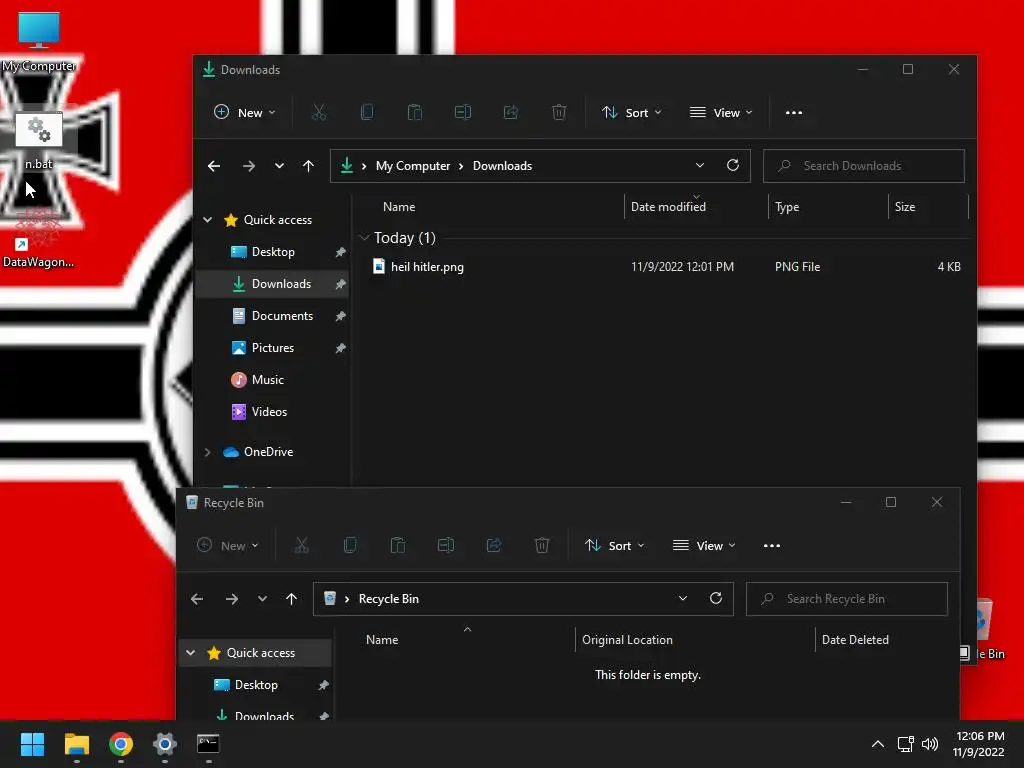Click the Copy icon in Downloads toolbar
1024x768 pixels.
pos(367,112)
